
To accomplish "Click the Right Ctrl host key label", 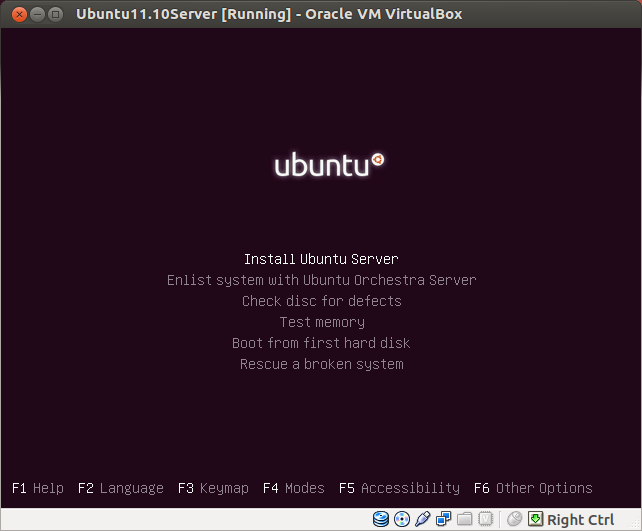I will click(581, 520).
